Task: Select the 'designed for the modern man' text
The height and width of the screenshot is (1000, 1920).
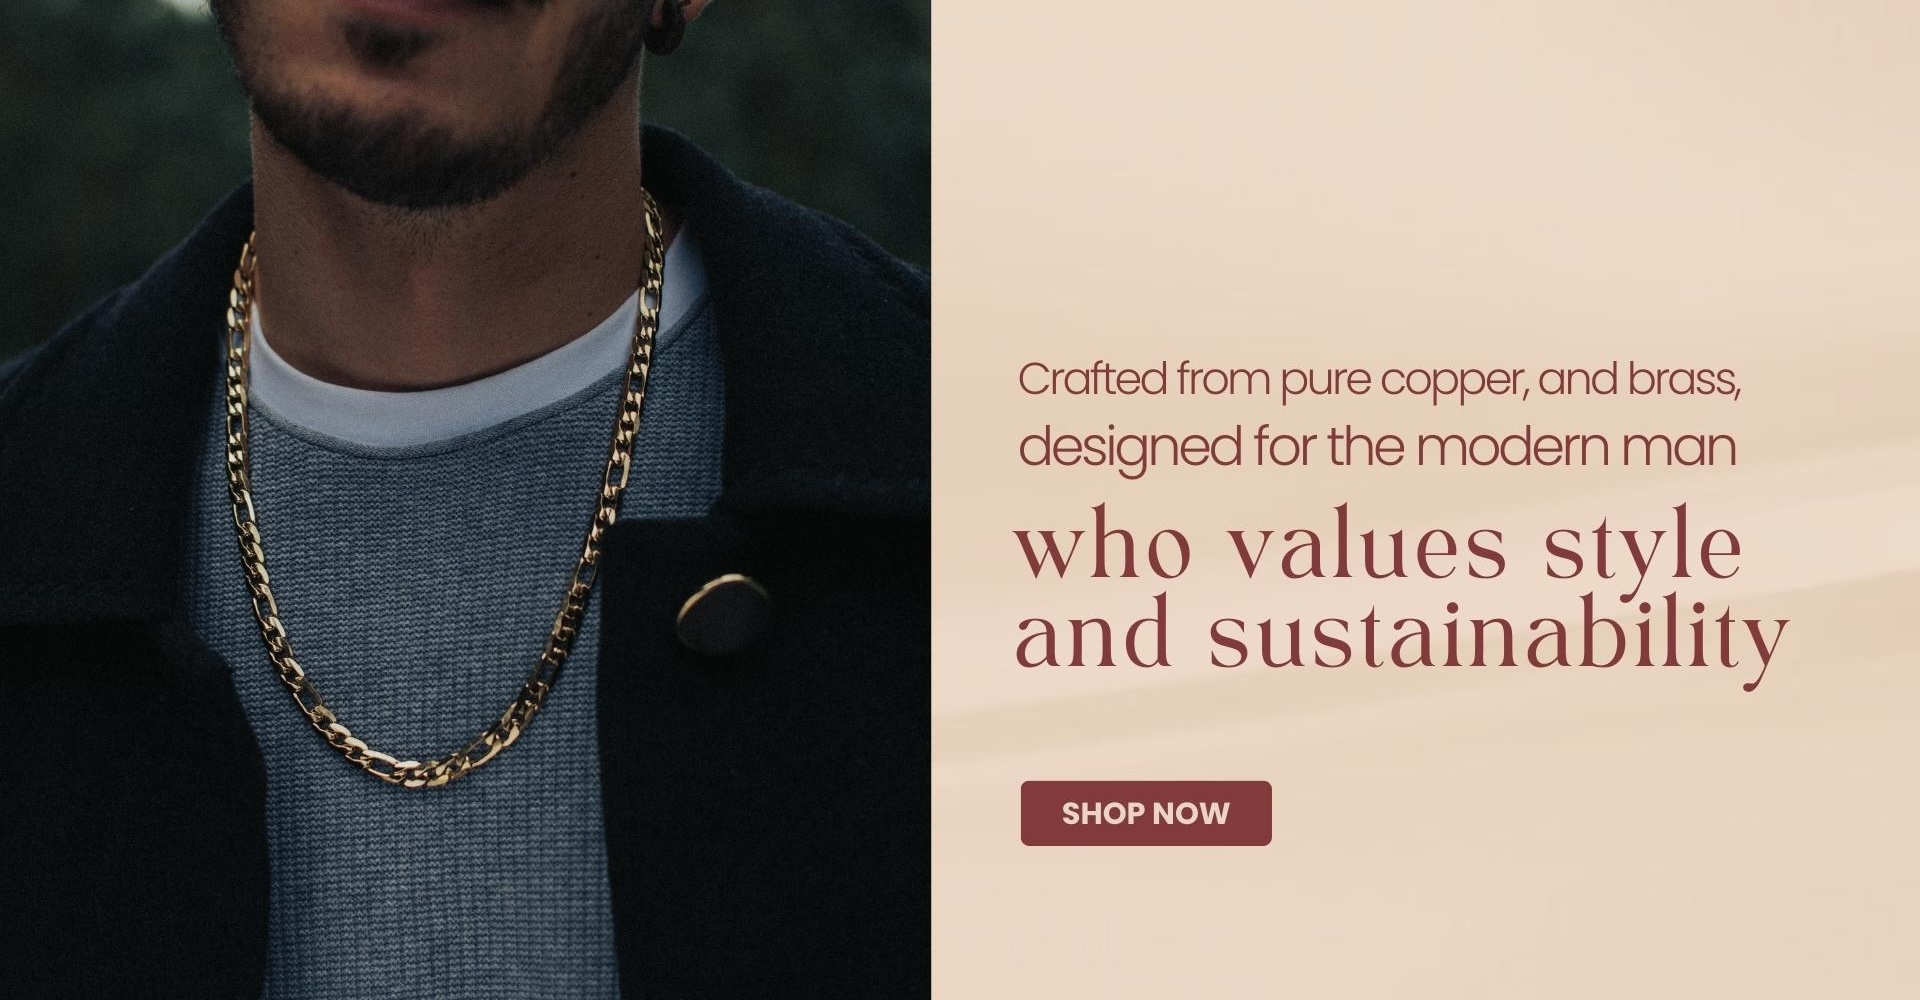Action: pos(1377,447)
